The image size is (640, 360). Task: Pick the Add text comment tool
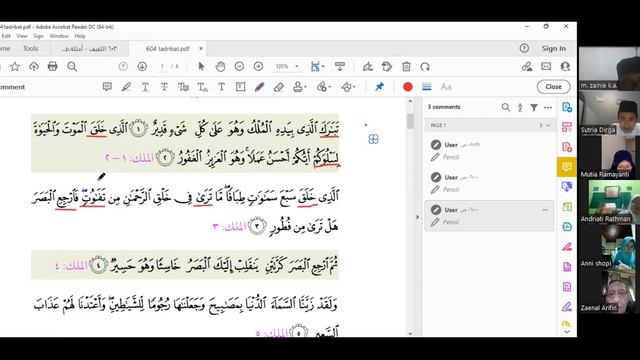(x=221, y=87)
